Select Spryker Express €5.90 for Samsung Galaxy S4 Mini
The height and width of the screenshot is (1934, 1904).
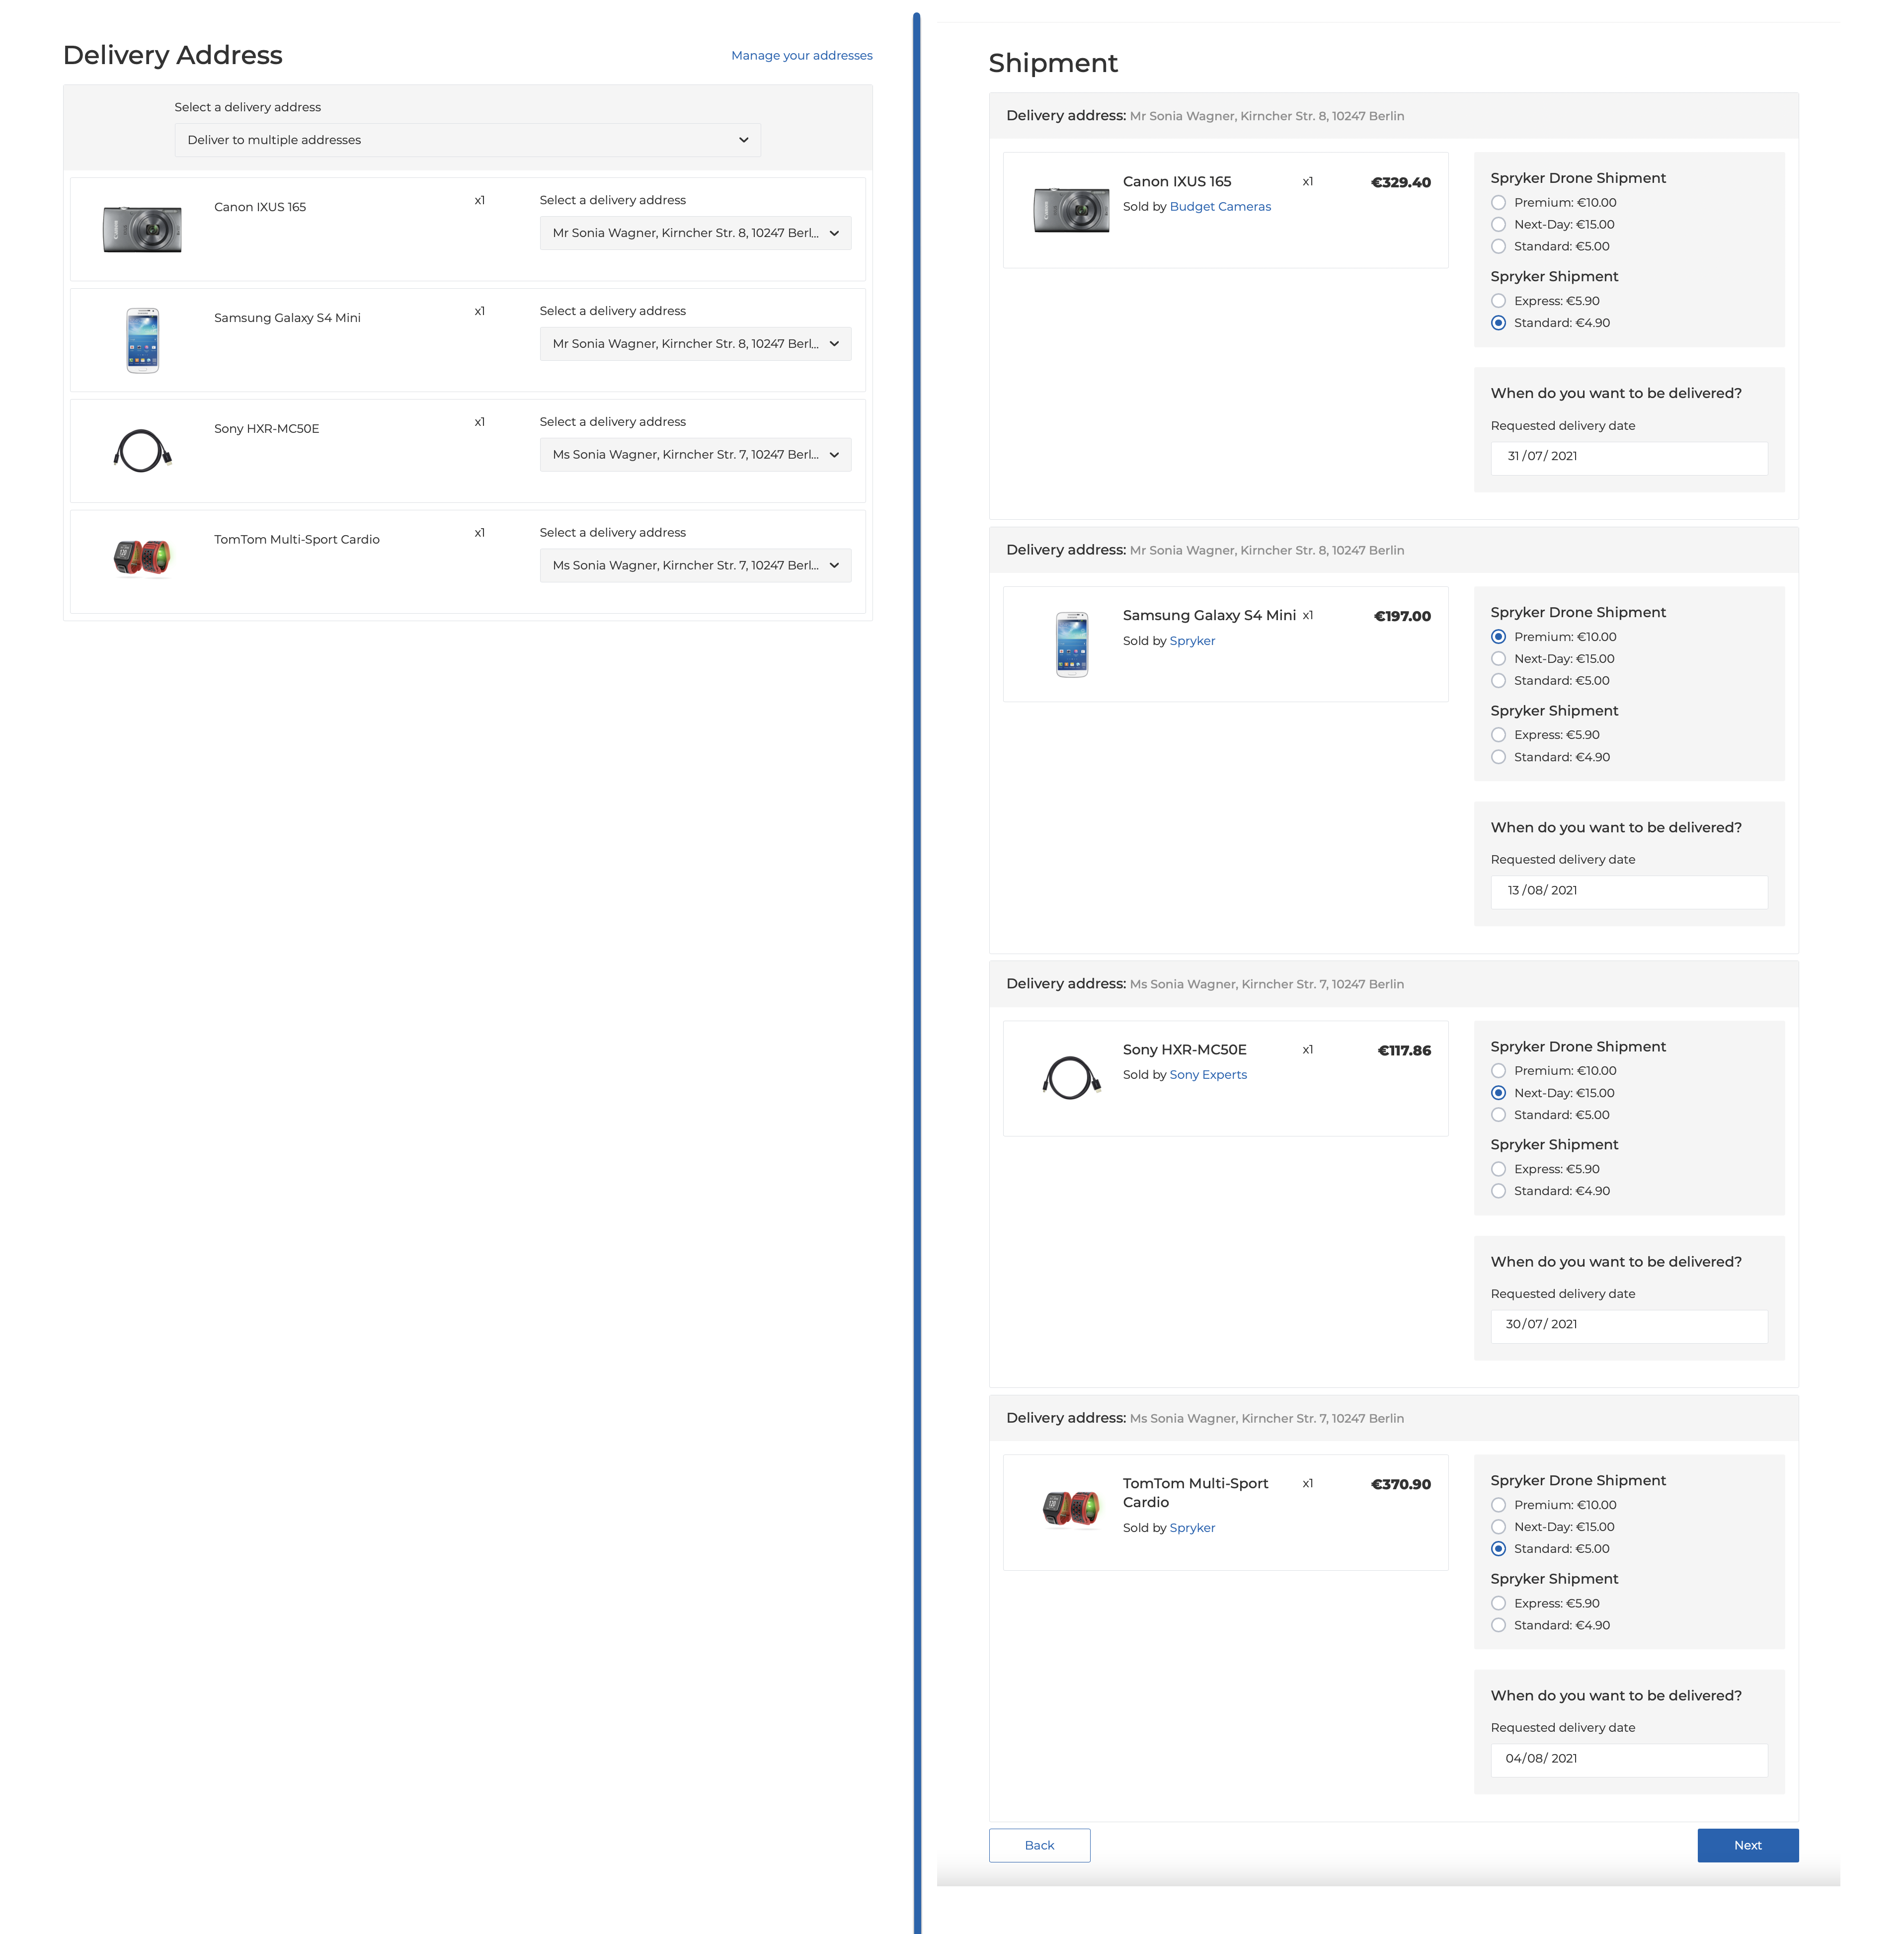1498,735
